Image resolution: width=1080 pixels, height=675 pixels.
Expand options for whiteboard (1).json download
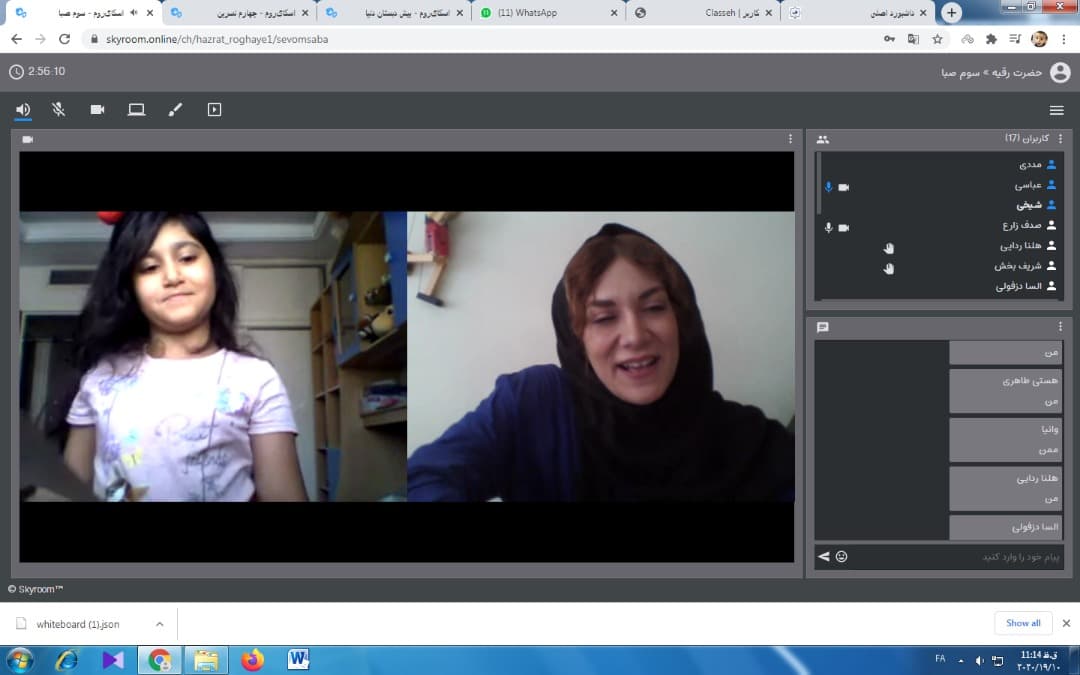click(x=159, y=624)
